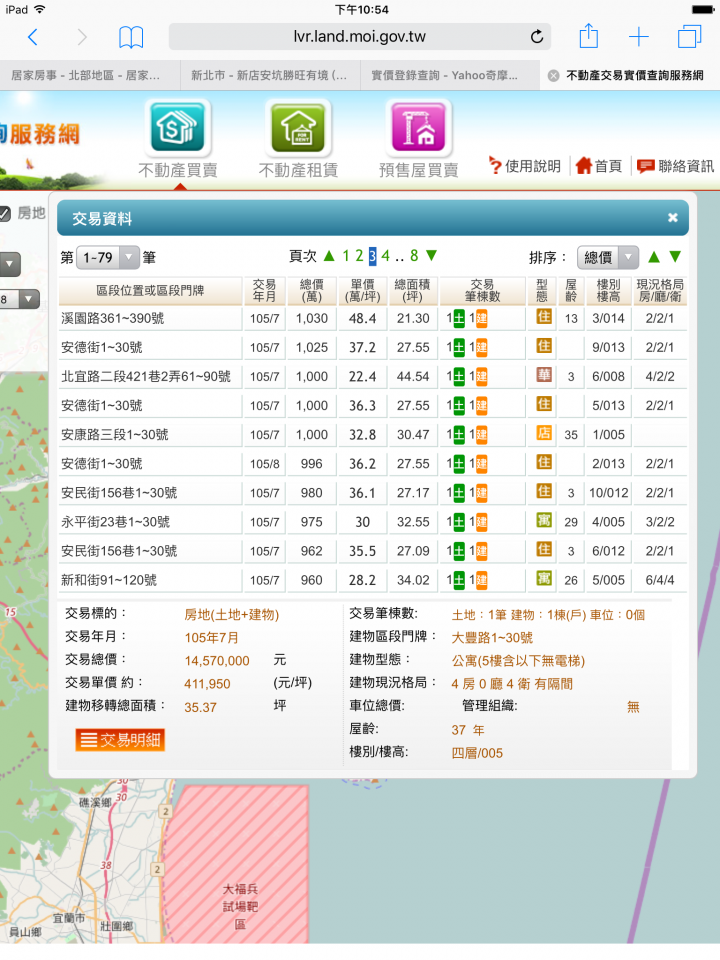Open 不動產租賃 section icon

(298, 129)
